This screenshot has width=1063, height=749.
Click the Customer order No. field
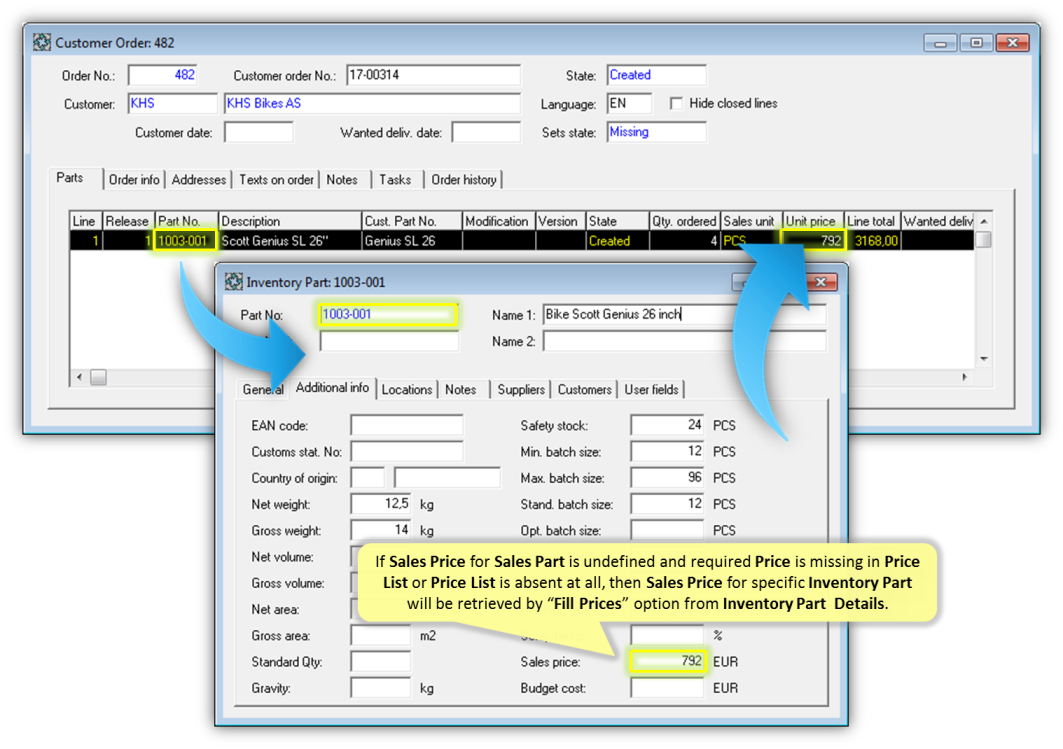pos(433,76)
